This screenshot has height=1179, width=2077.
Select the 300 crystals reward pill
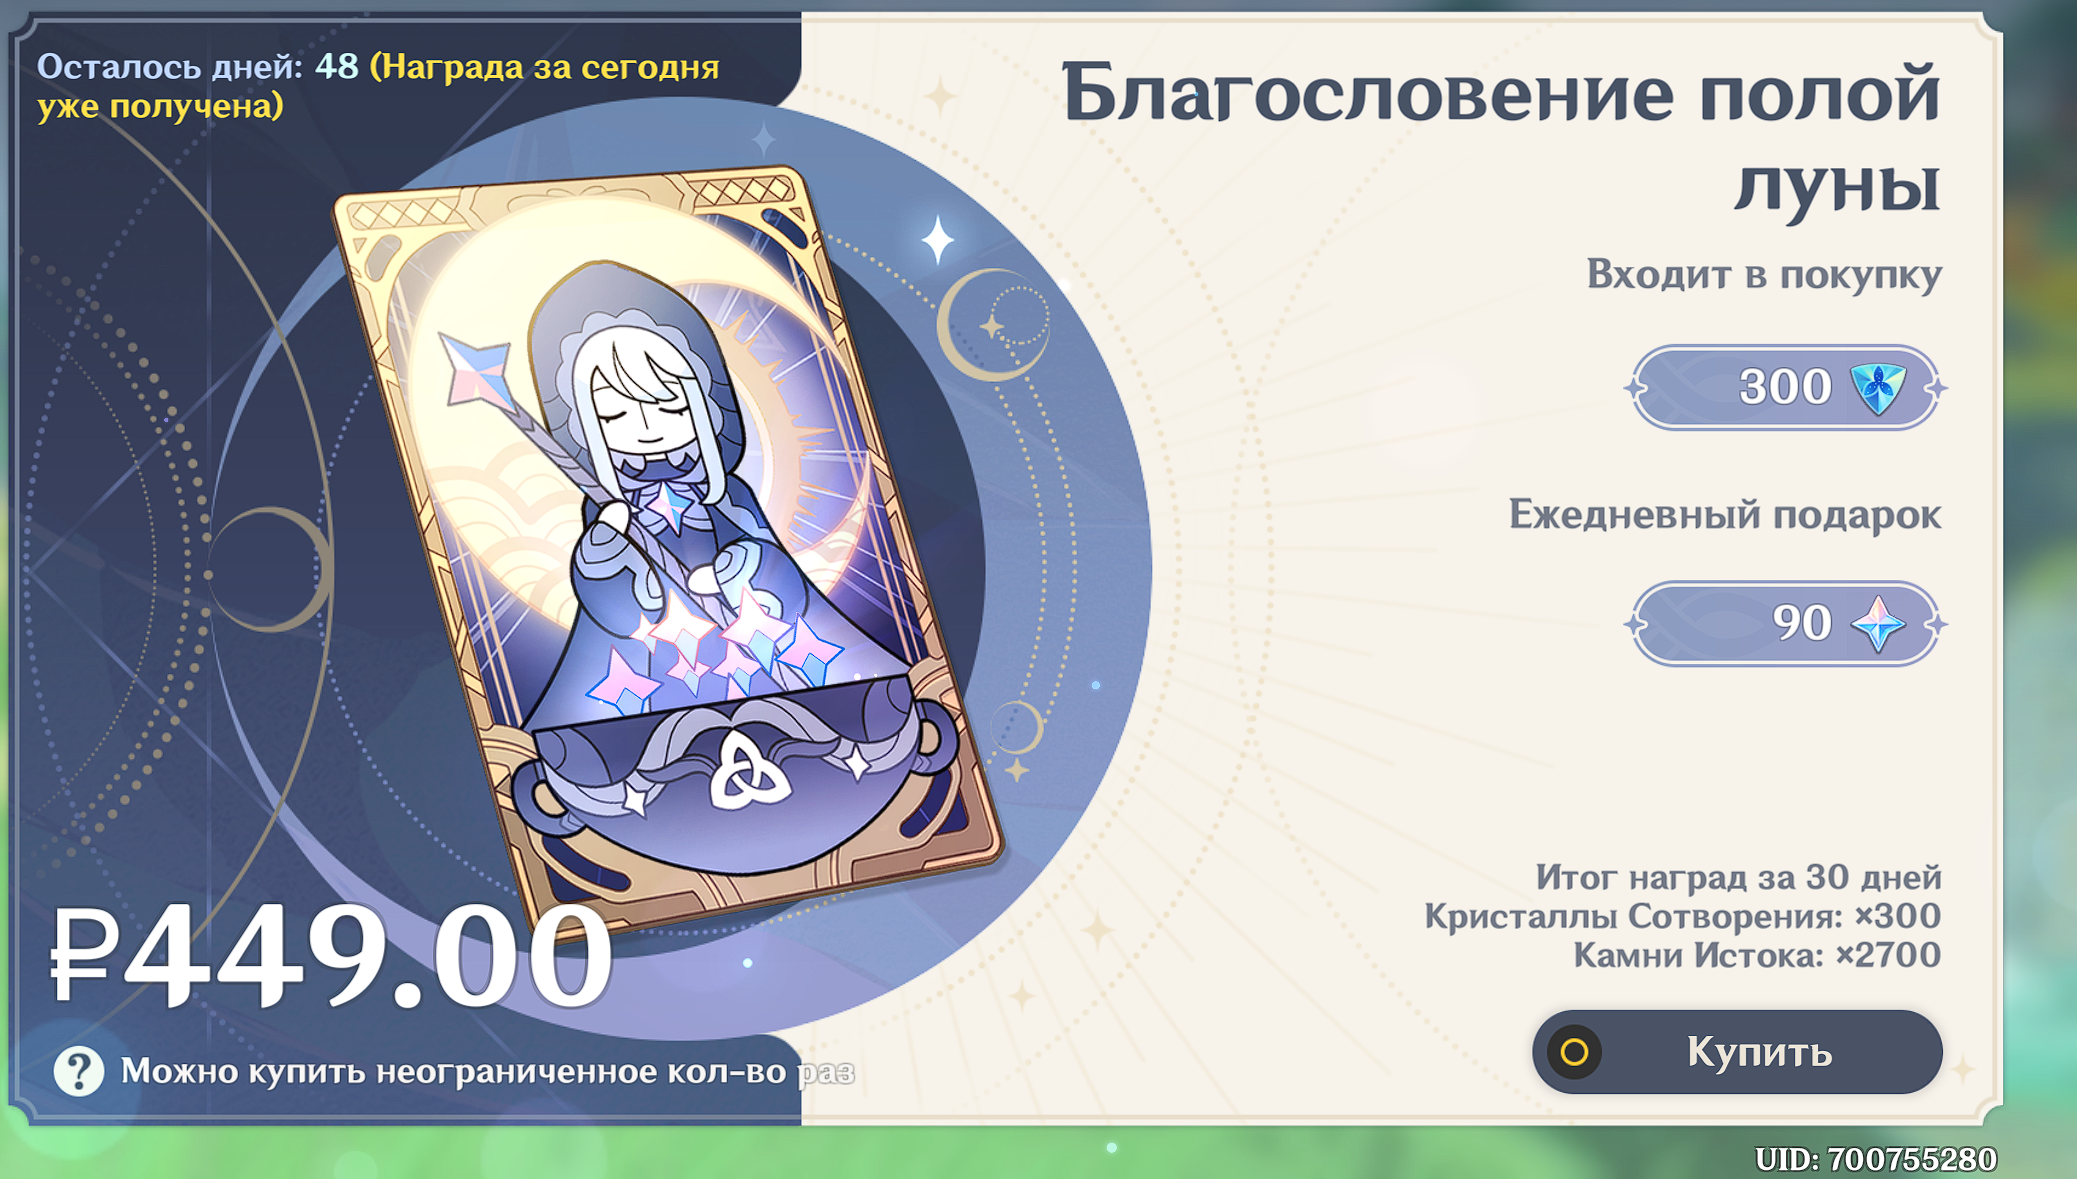1786,388
